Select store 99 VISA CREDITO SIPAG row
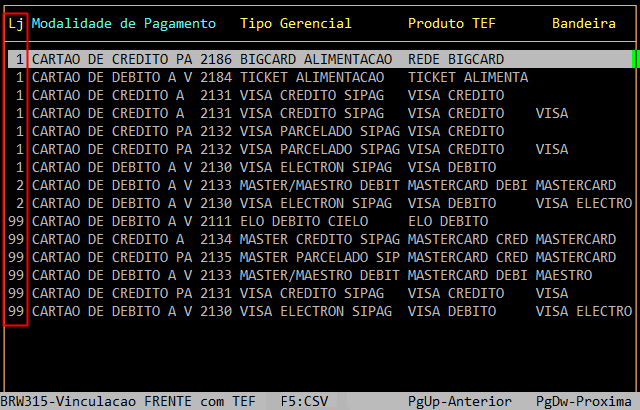This screenshot has width=640, height=410. pyautogui.click(x=320, y=293)
